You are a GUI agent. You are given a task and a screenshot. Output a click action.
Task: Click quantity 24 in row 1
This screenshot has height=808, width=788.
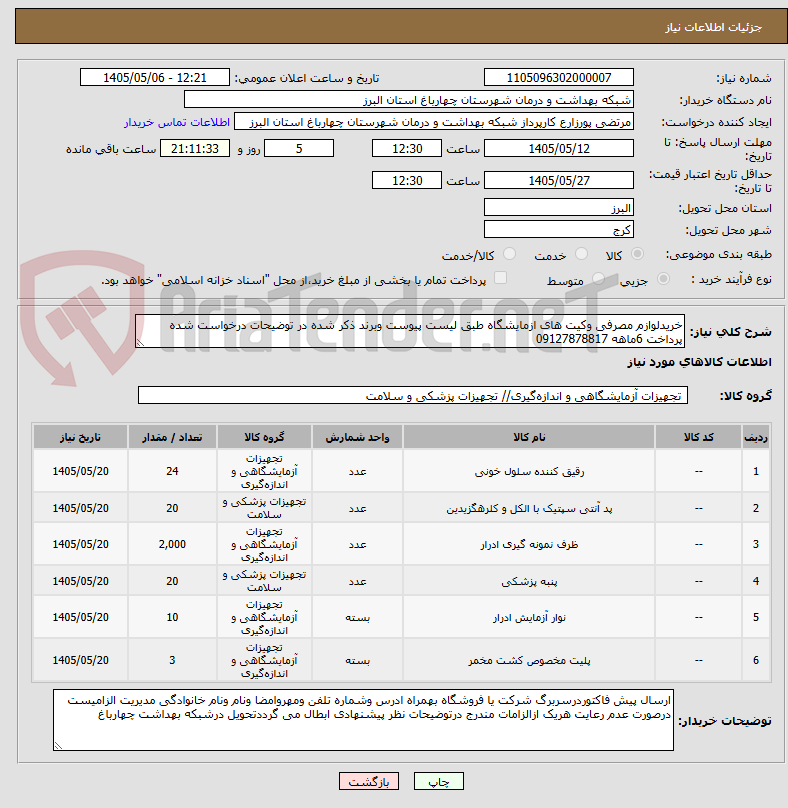(x=172, y=471)
